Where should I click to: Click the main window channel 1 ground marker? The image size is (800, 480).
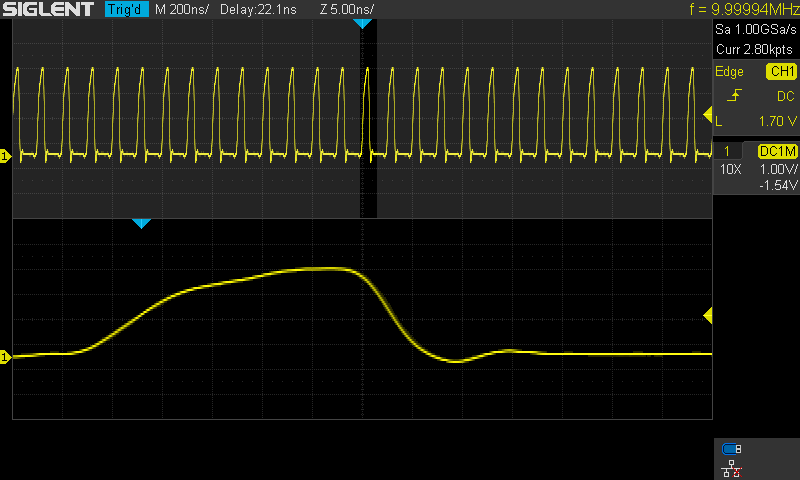[5, 156]
